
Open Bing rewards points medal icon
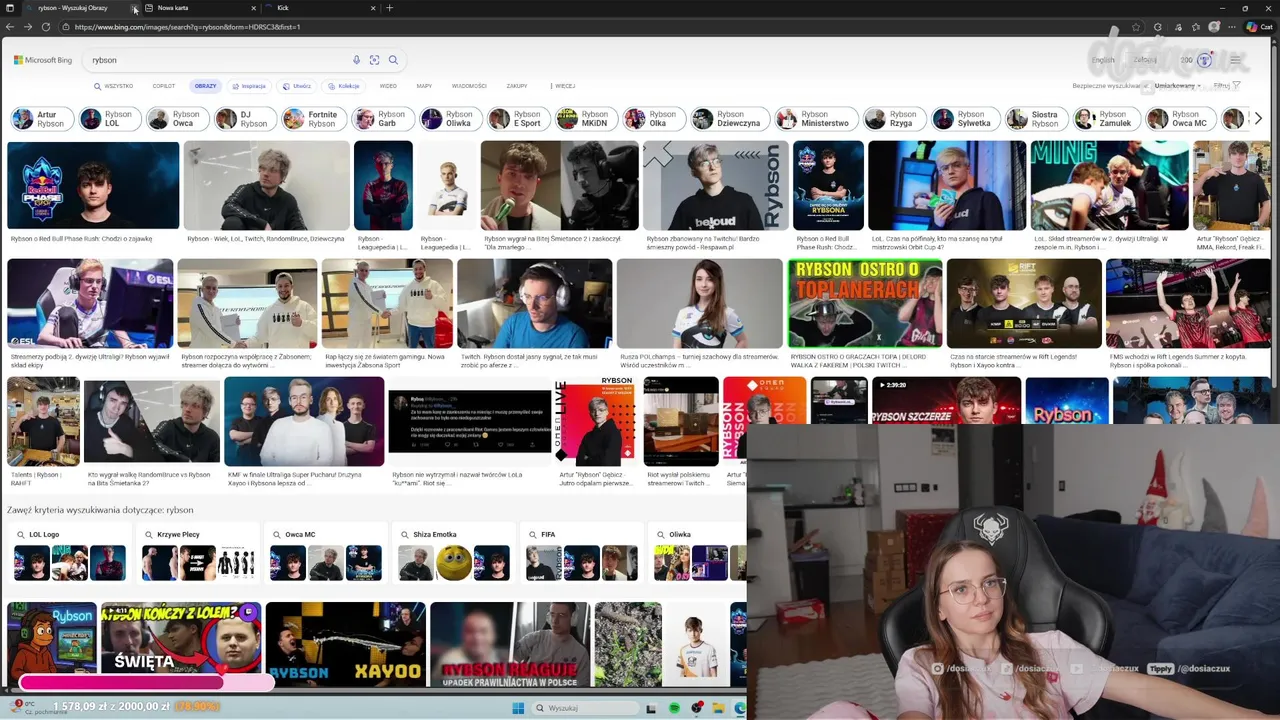point(1204,60)
